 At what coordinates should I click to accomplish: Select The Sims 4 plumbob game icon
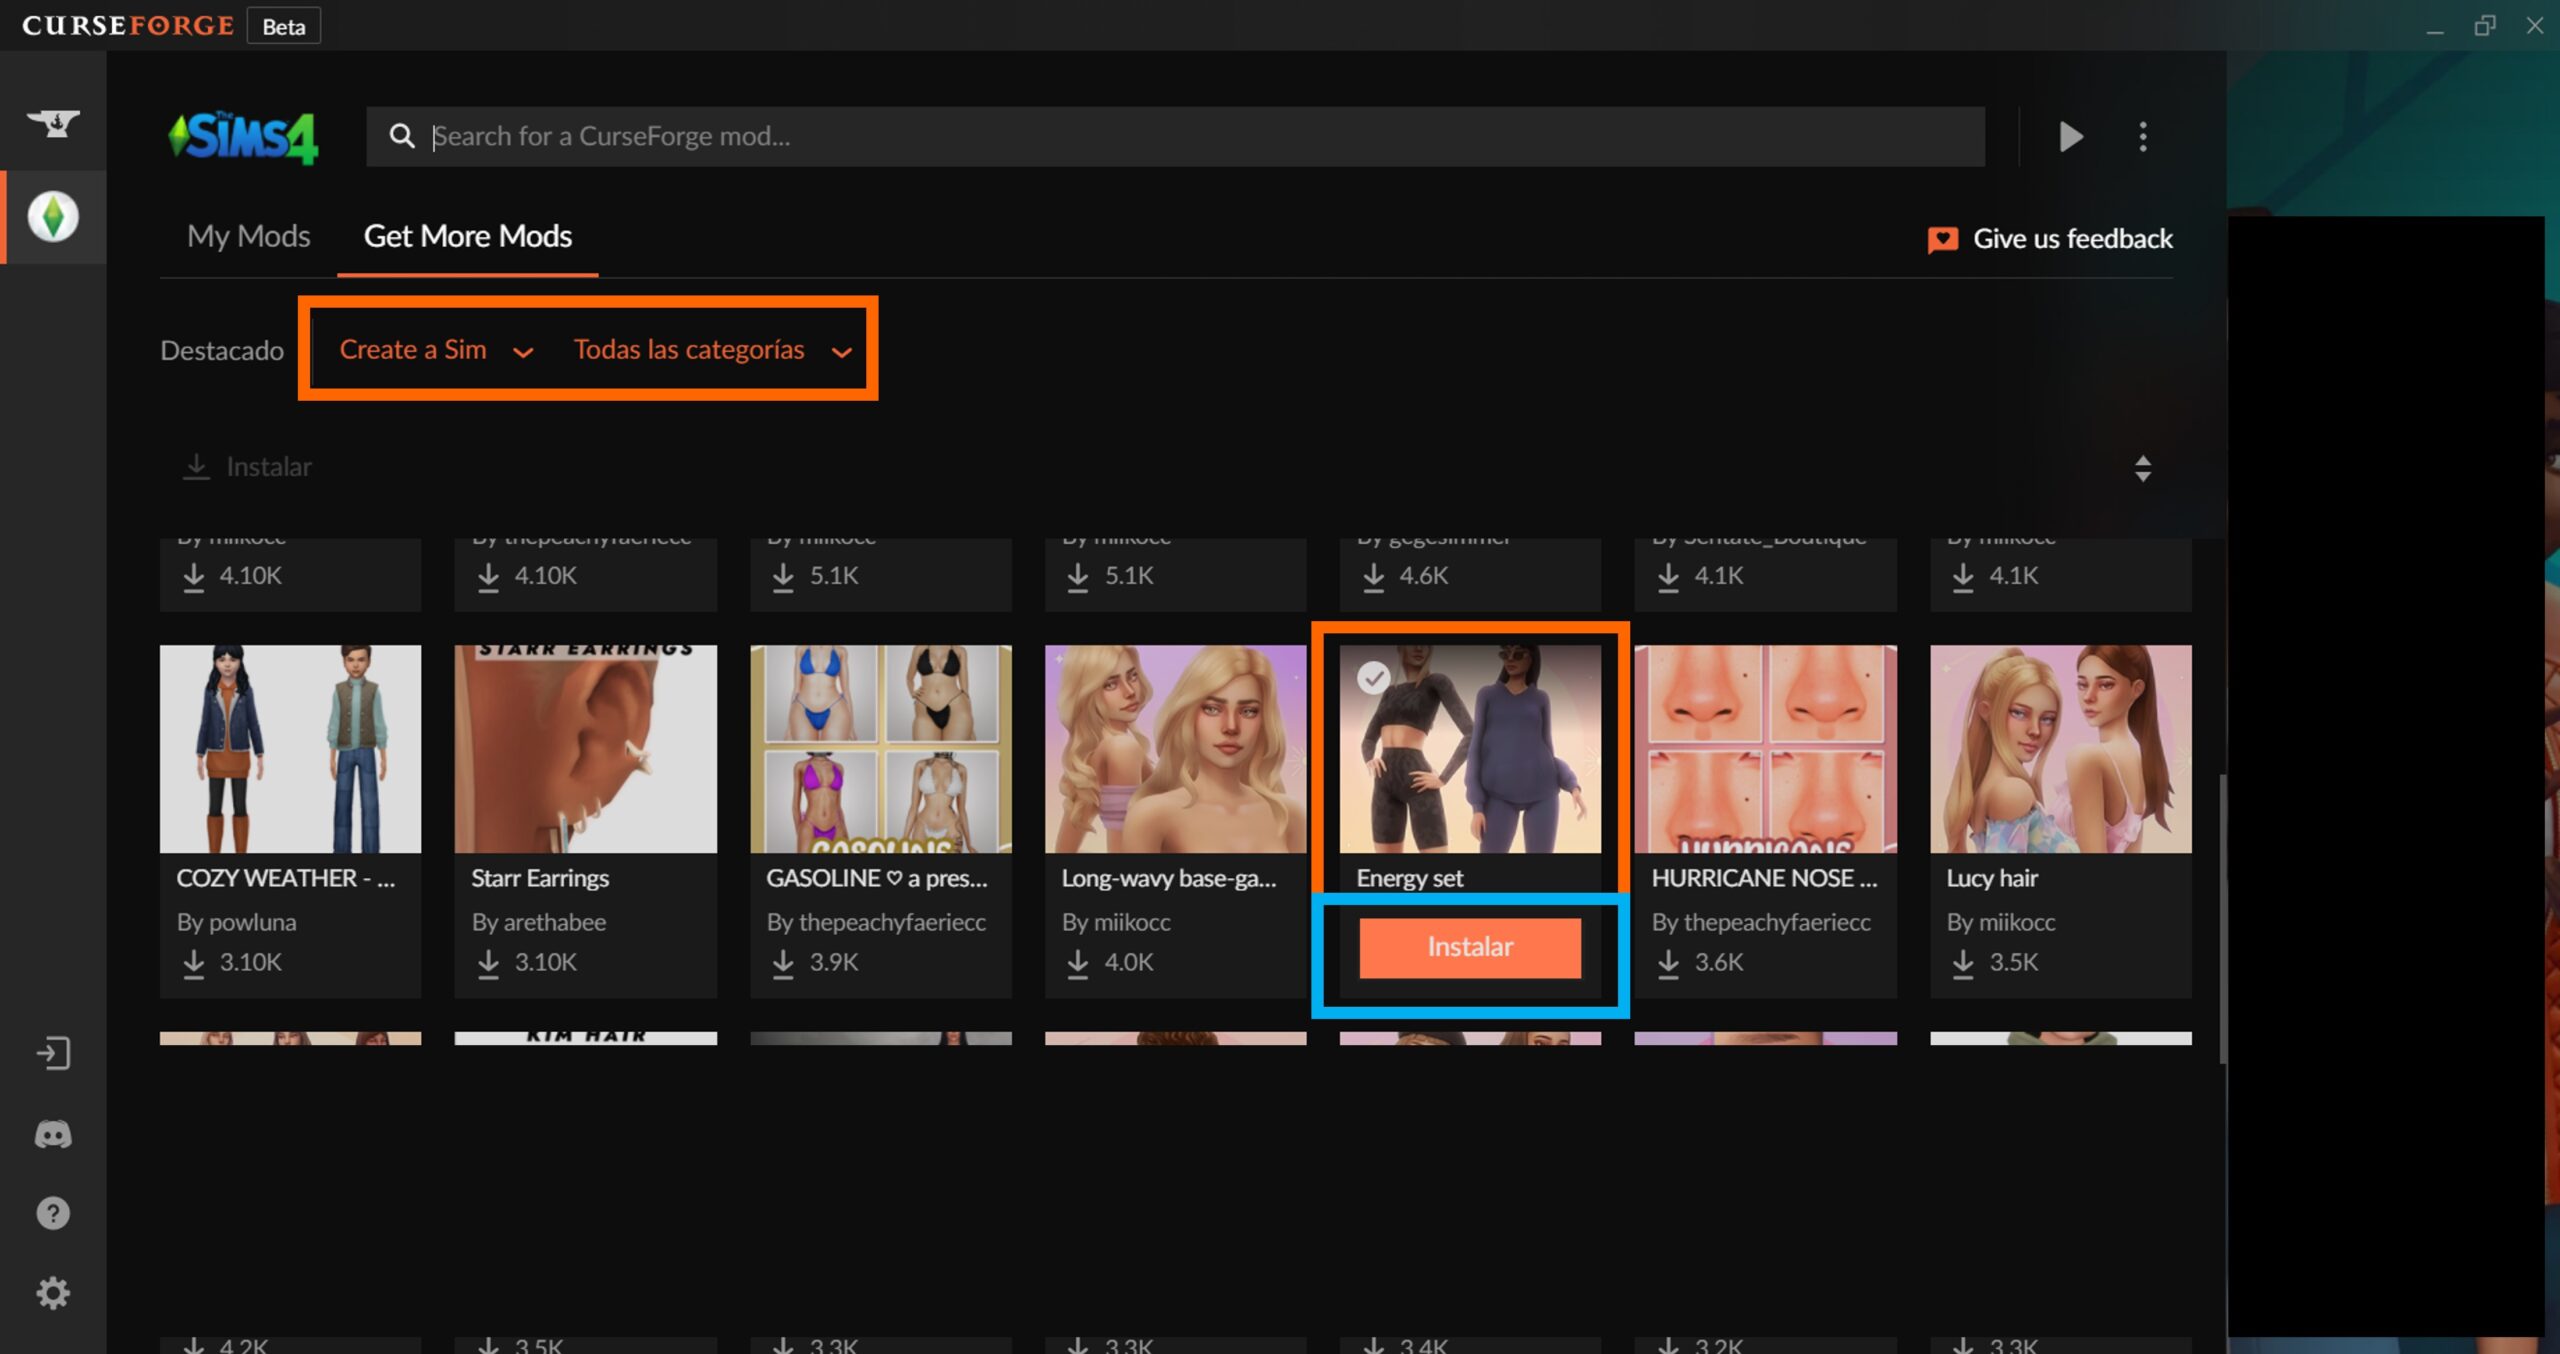tap(53, 217)
